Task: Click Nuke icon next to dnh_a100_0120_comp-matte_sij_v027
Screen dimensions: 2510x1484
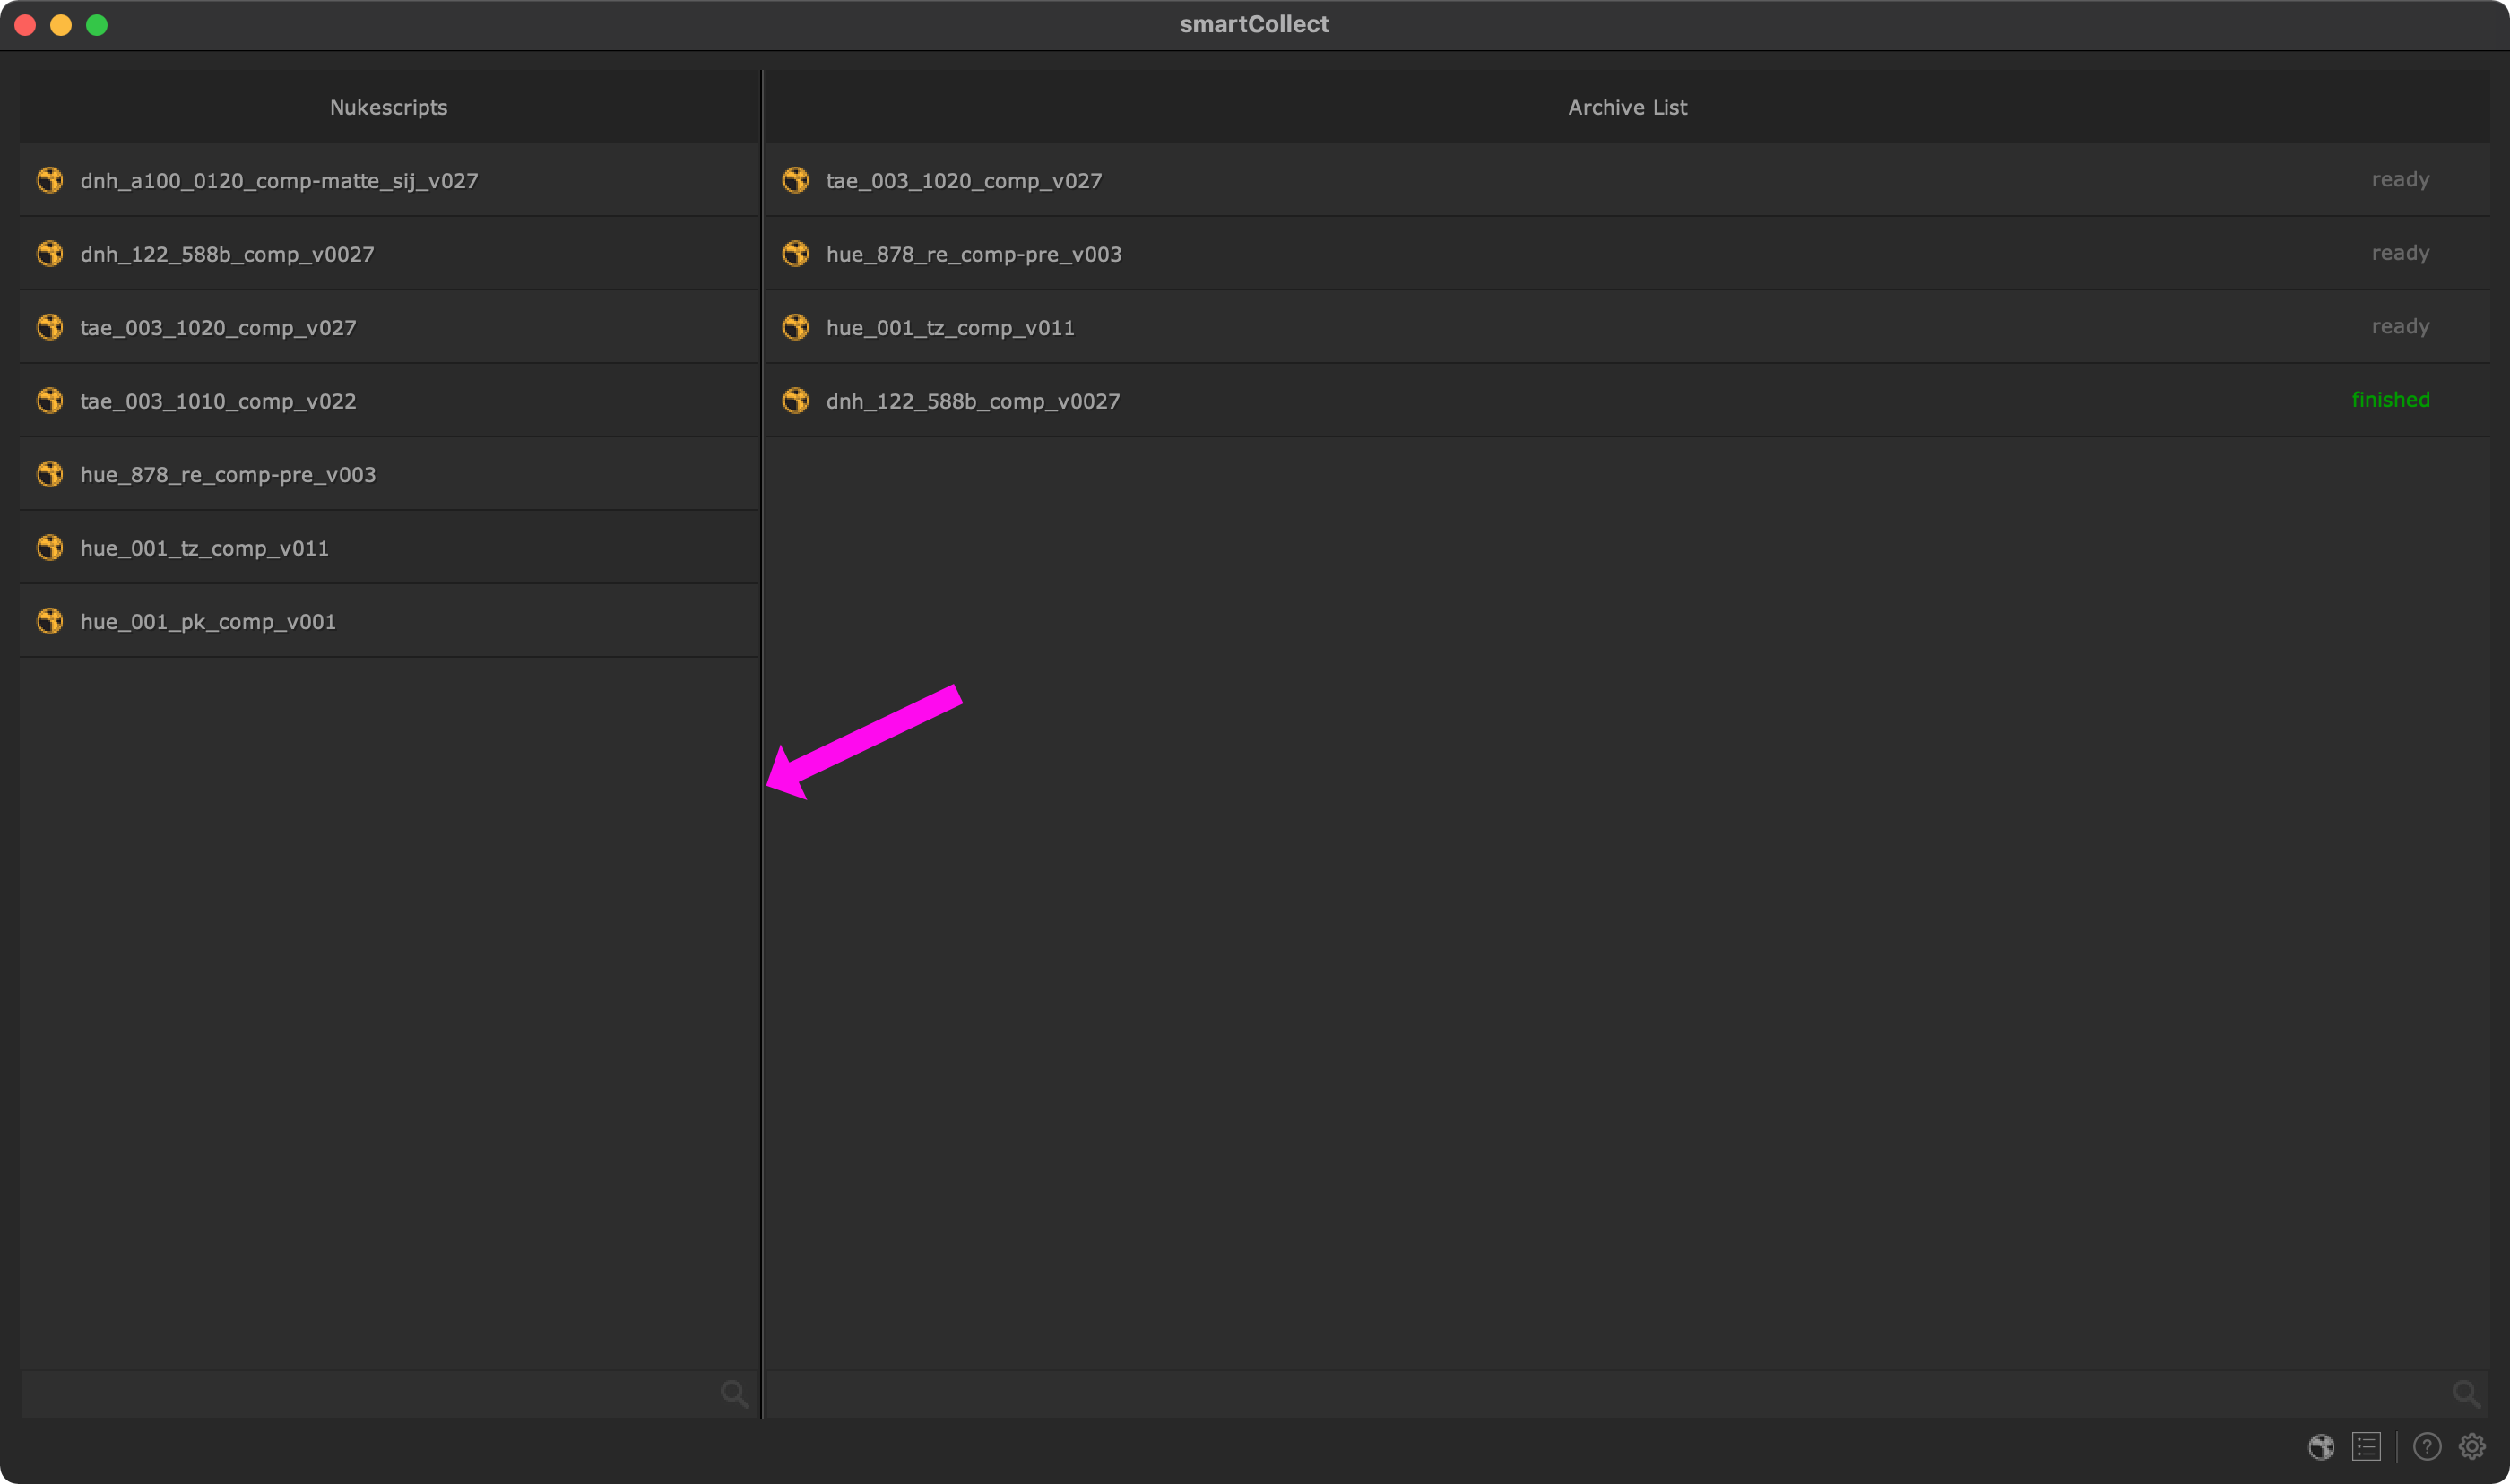Action: click(x=50, y=180)
